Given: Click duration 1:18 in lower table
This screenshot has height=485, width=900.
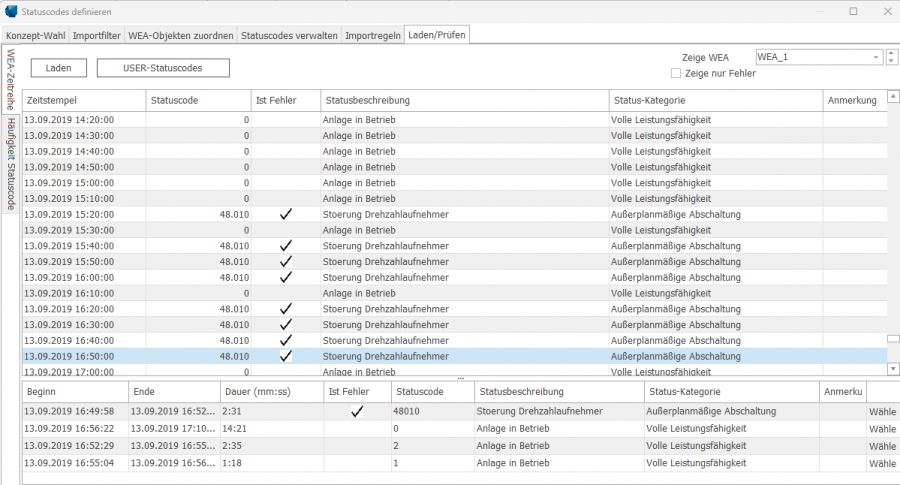Looking at the screenshot, I should tap(232, 463).
